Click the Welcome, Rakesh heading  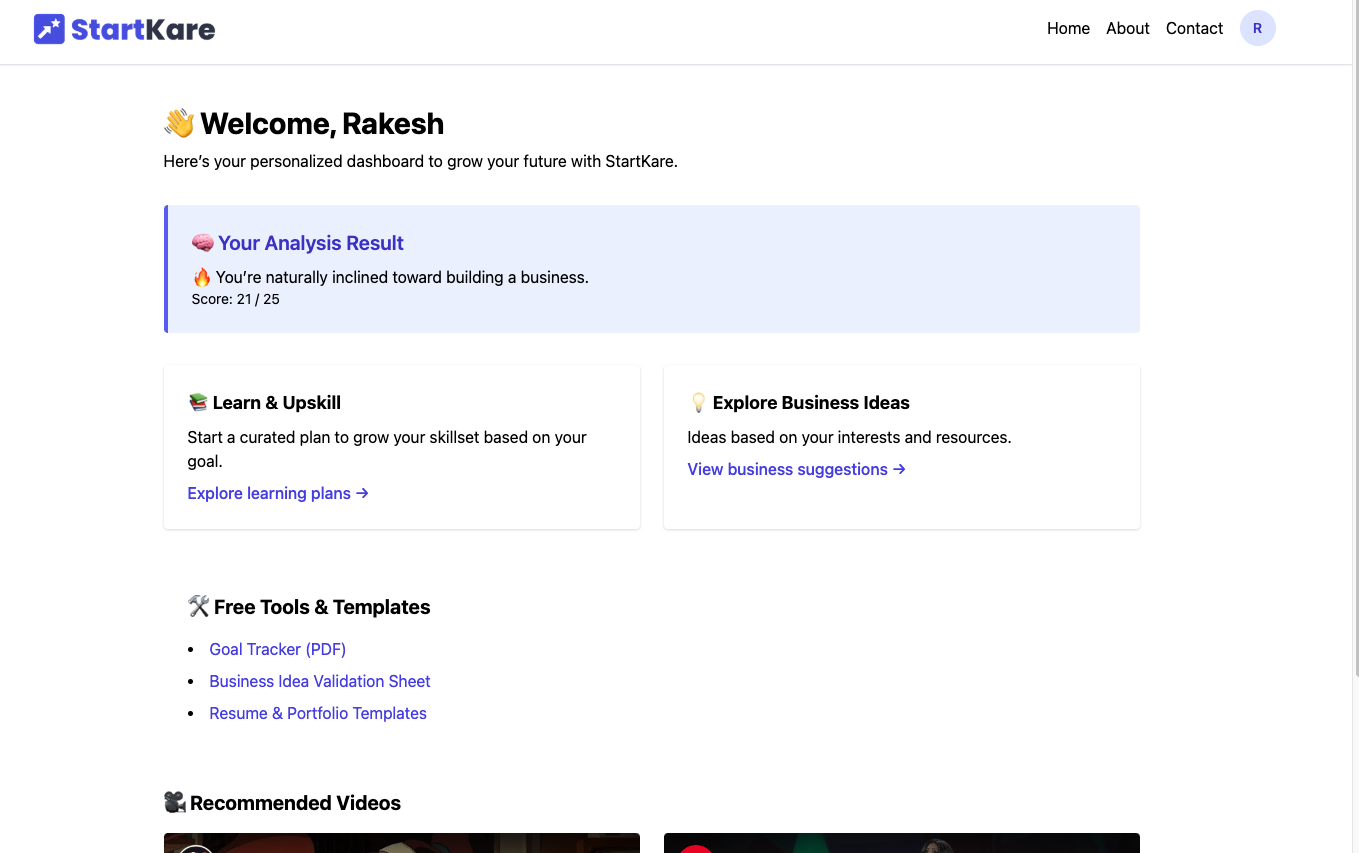coord(322,123)
